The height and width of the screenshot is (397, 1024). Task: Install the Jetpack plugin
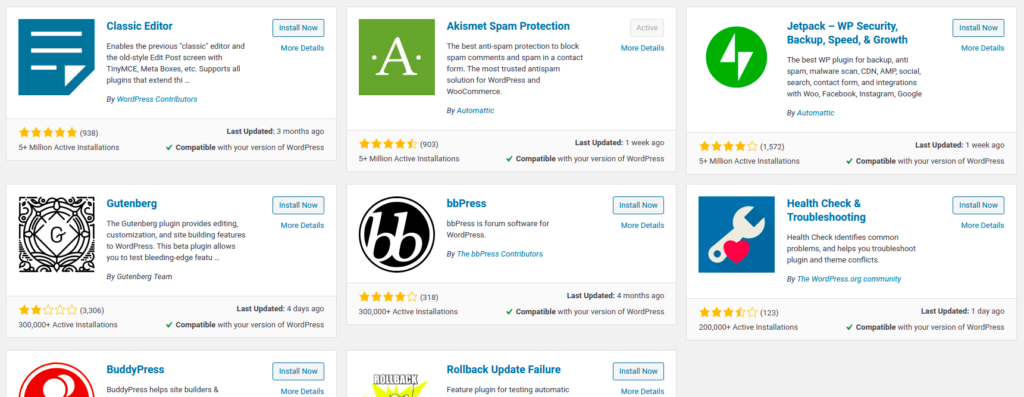coord(978,28)
